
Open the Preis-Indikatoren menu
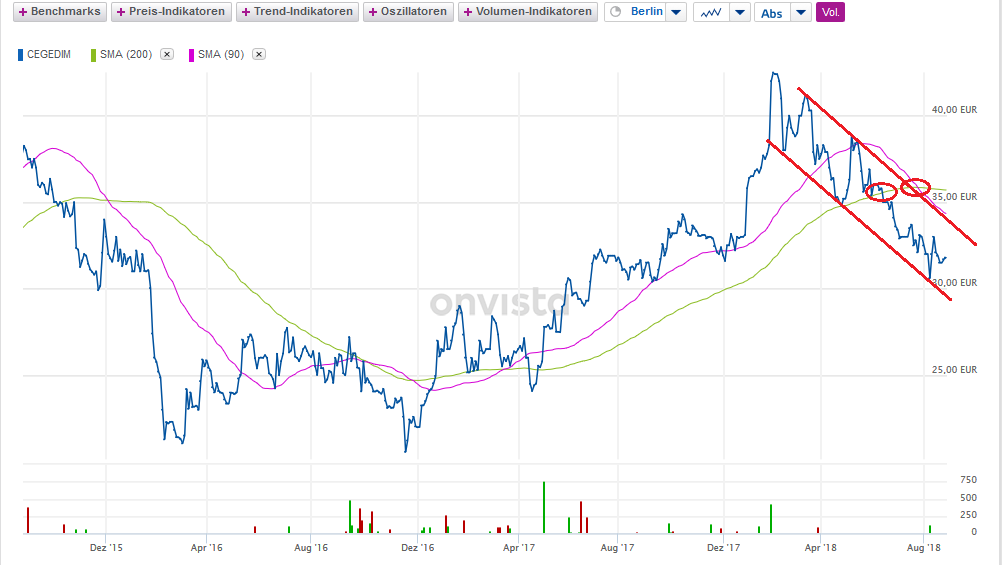point(170,12)
